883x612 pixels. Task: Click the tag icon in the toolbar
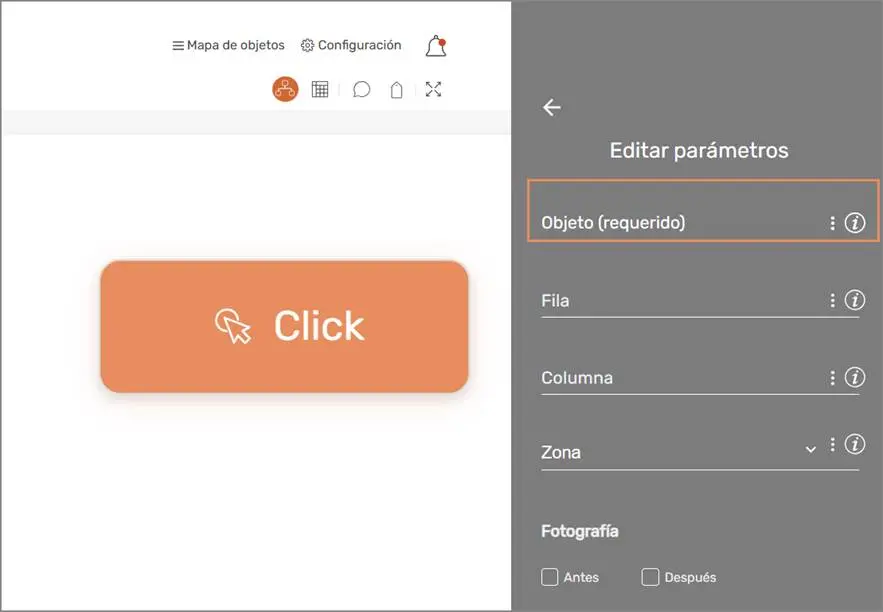pyautogui.click(x=396, y=89)
